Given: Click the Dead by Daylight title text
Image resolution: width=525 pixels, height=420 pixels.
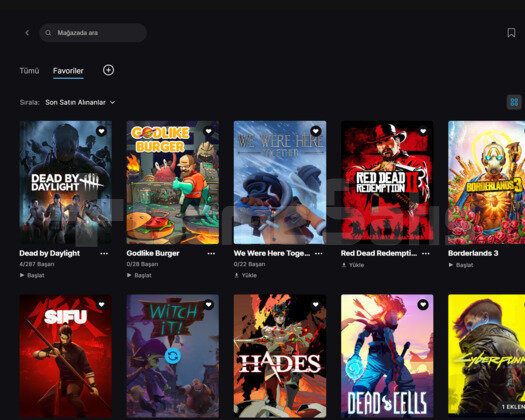Looking at the screenshot, I should click(x=50, y=253).
